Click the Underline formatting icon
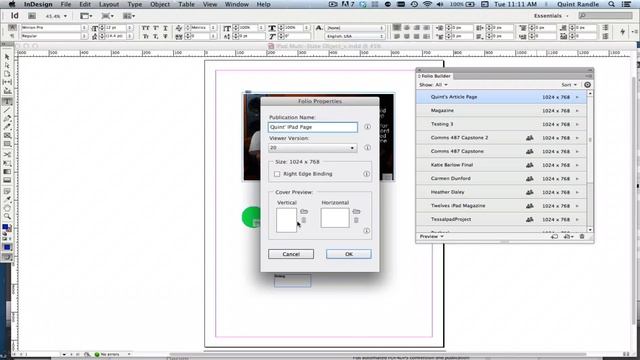Screen dimensions: 640x360 point(165,28)
